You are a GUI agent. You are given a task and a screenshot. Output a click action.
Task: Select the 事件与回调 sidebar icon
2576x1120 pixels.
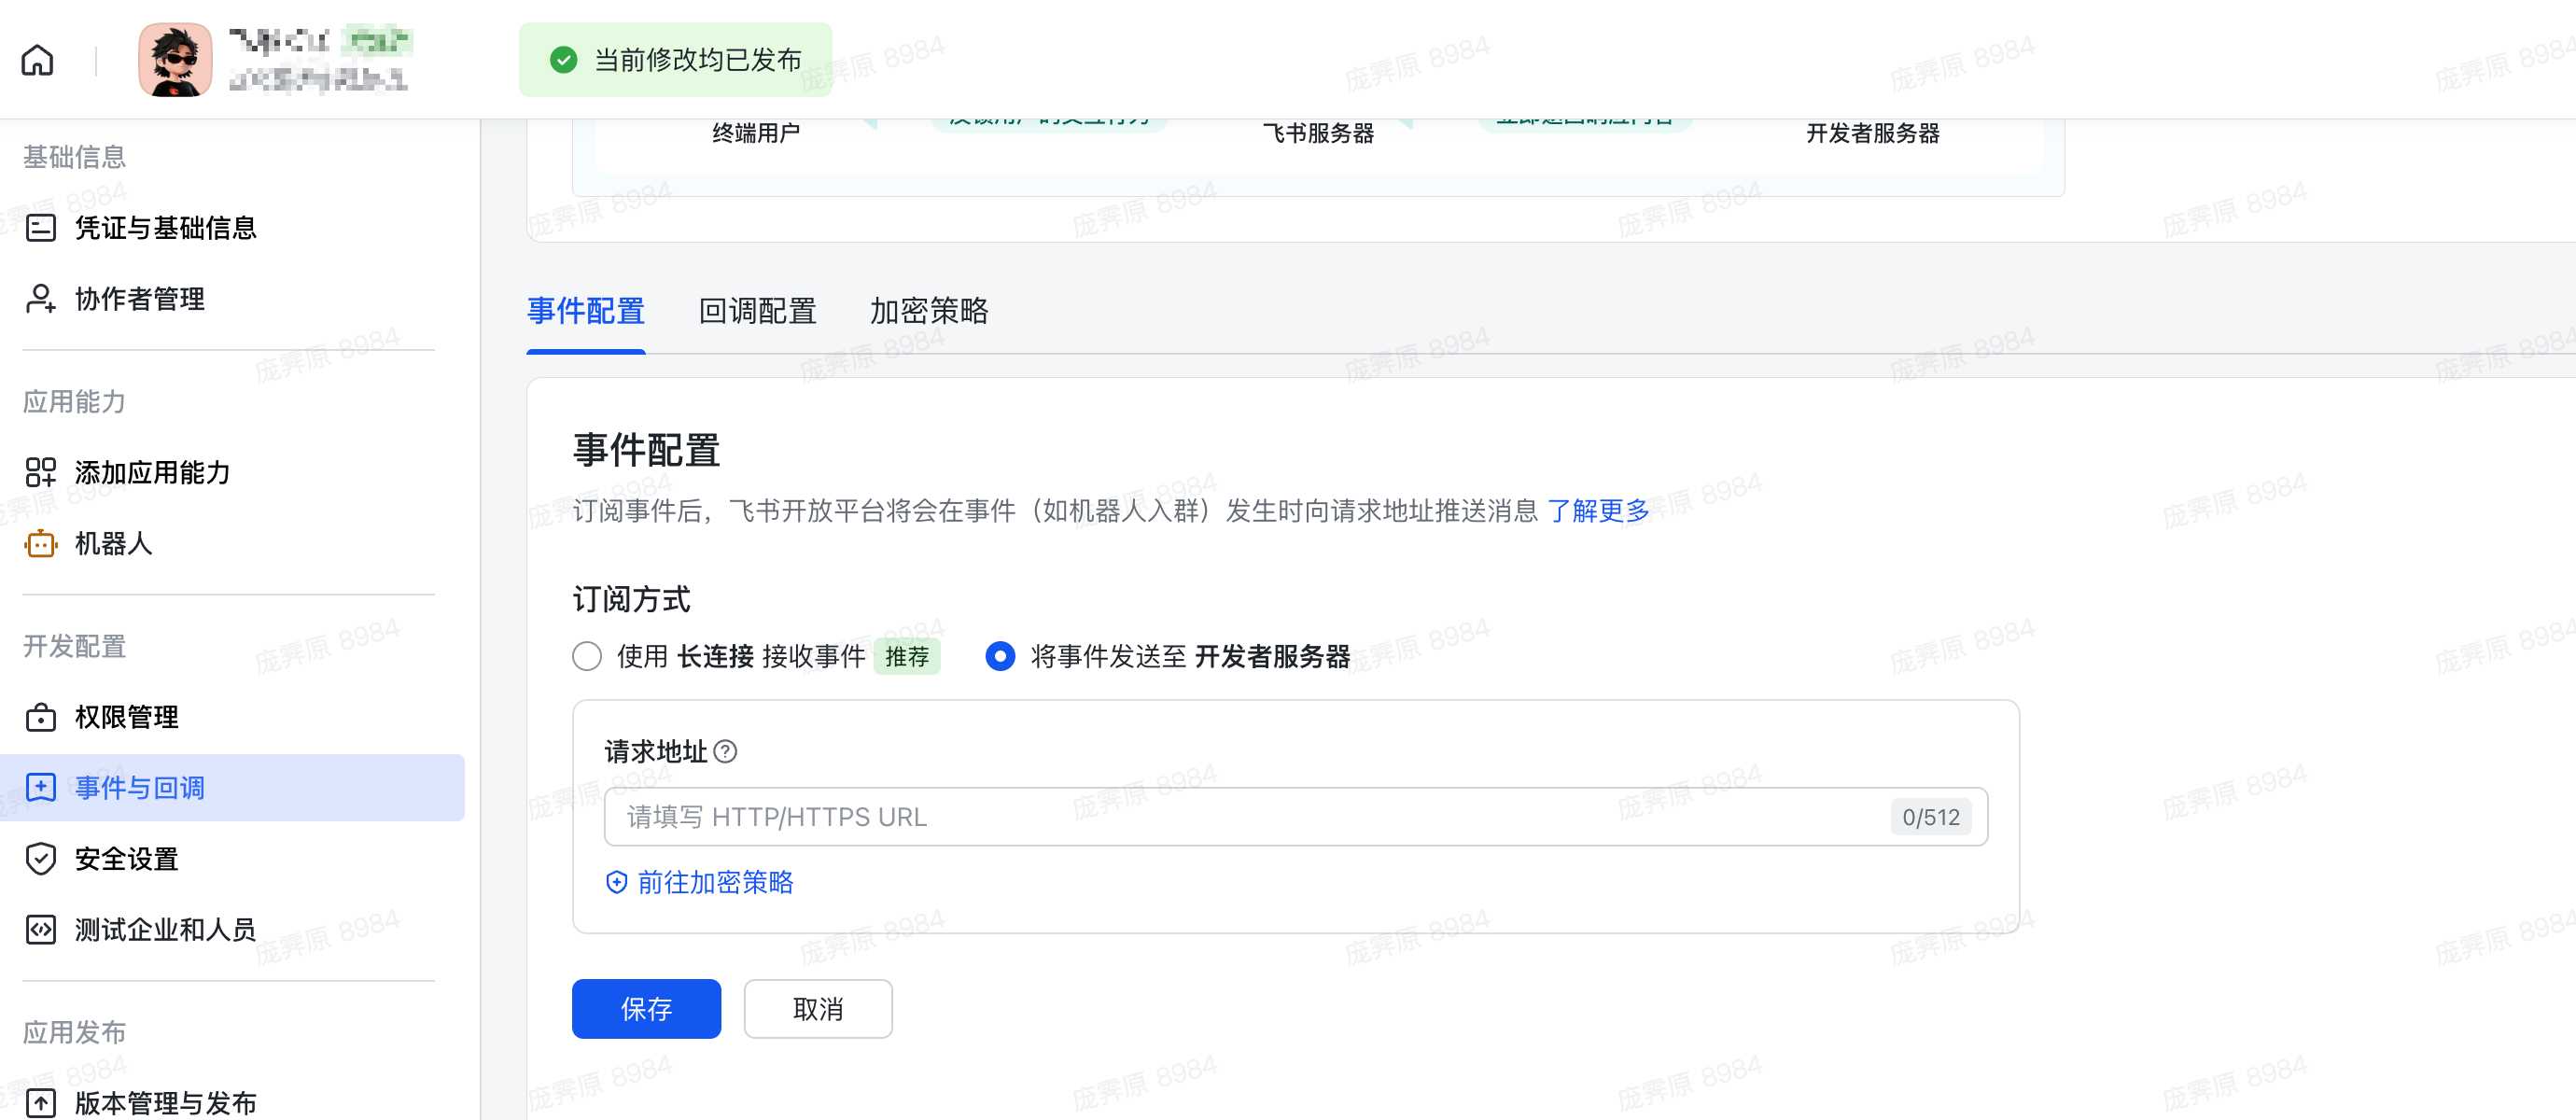point(41,788)
